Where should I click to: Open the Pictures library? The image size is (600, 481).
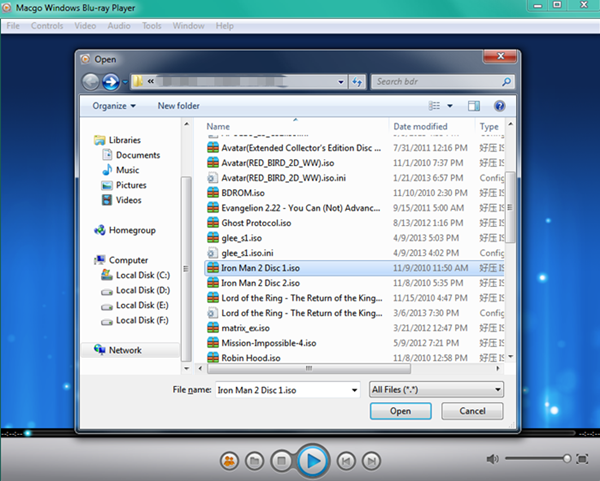[x=124, y=185]
